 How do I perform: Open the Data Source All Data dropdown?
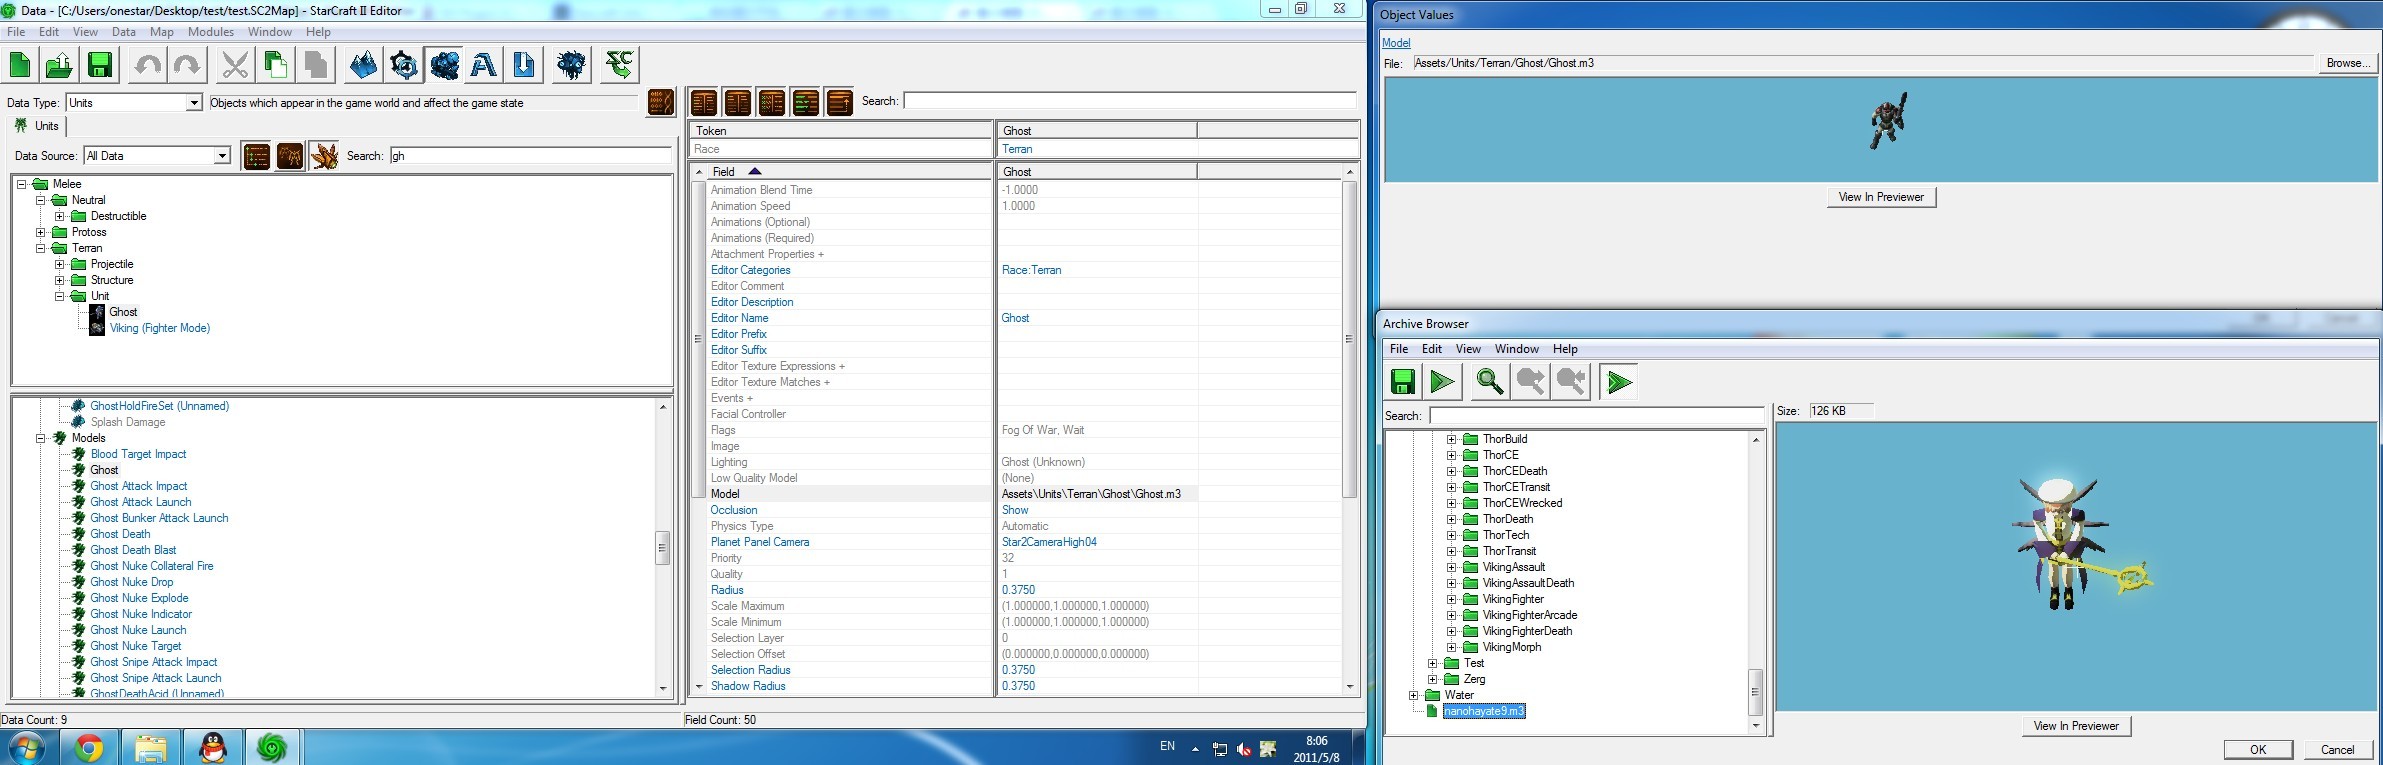[x=222, y=156]
